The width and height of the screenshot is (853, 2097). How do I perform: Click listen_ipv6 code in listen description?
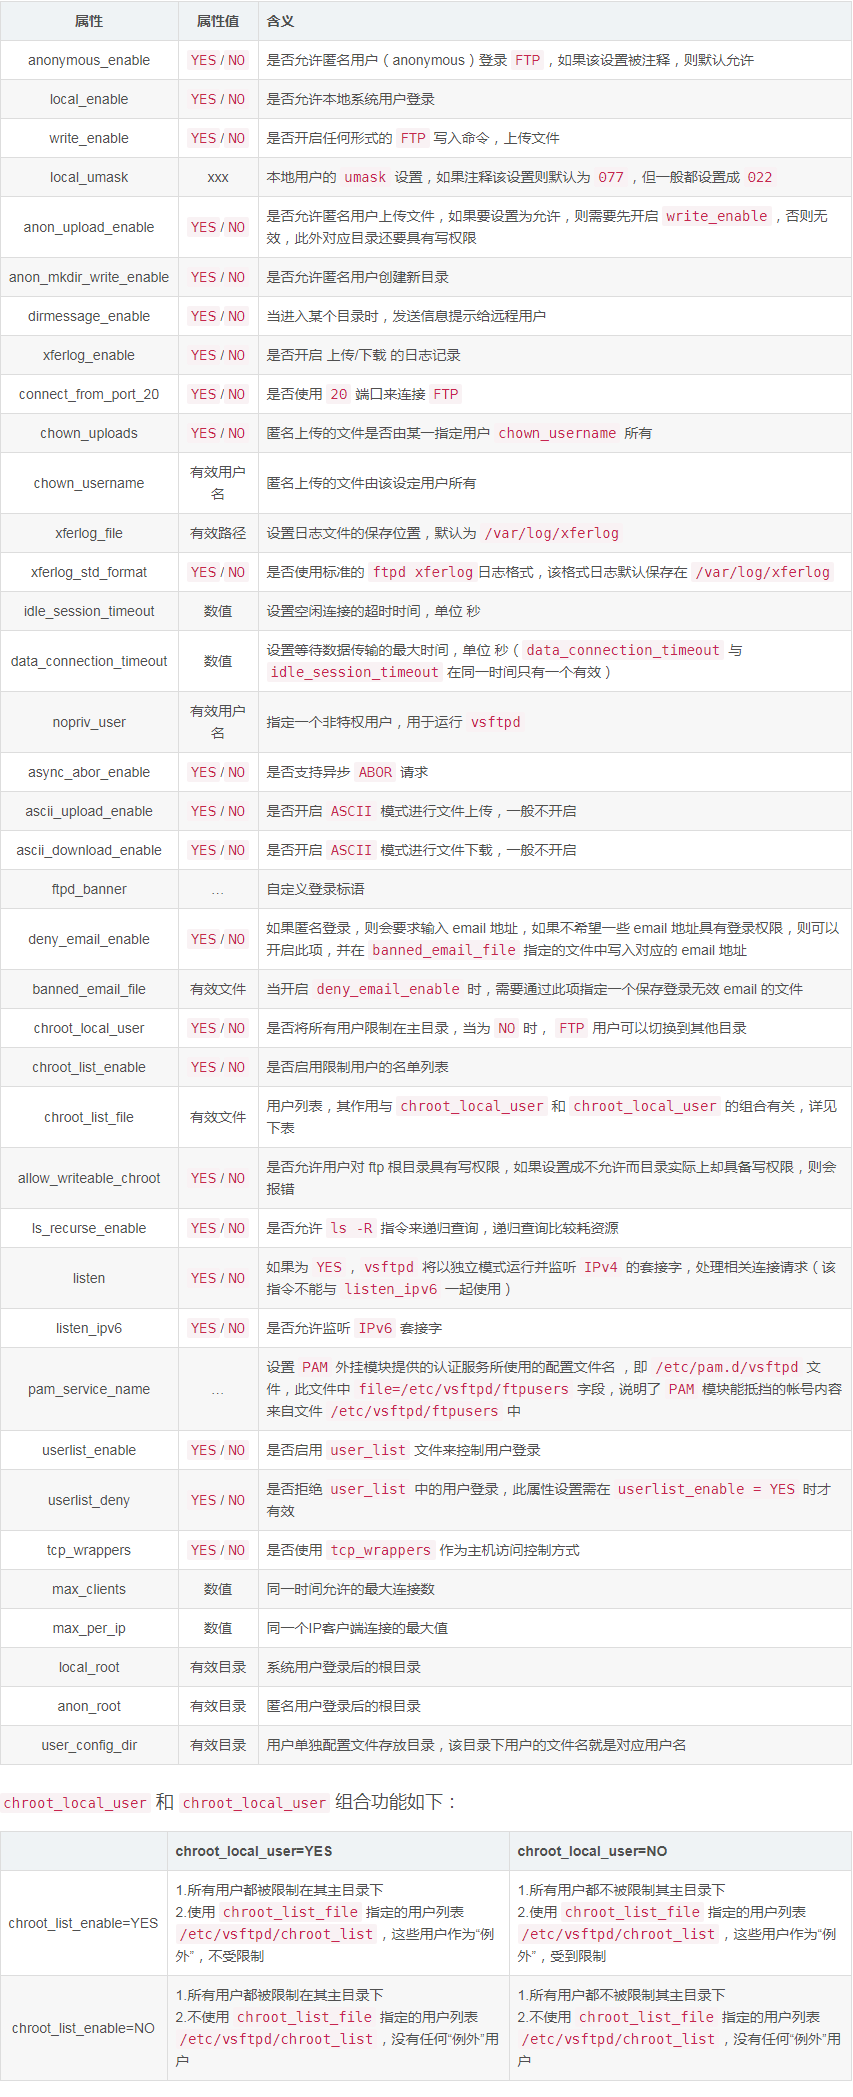coord(391,1289)
